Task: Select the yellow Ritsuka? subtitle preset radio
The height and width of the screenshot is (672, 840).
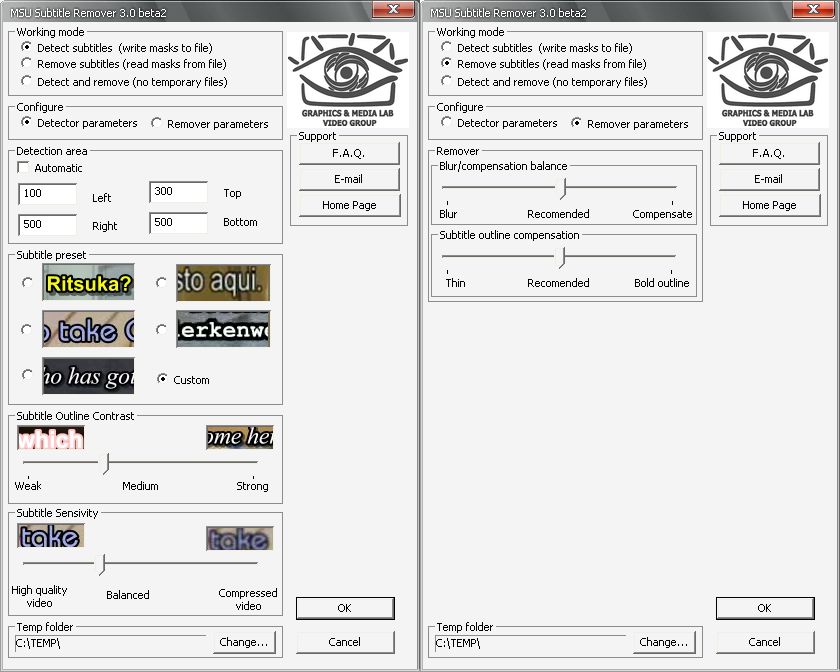Action: [27, 282]
